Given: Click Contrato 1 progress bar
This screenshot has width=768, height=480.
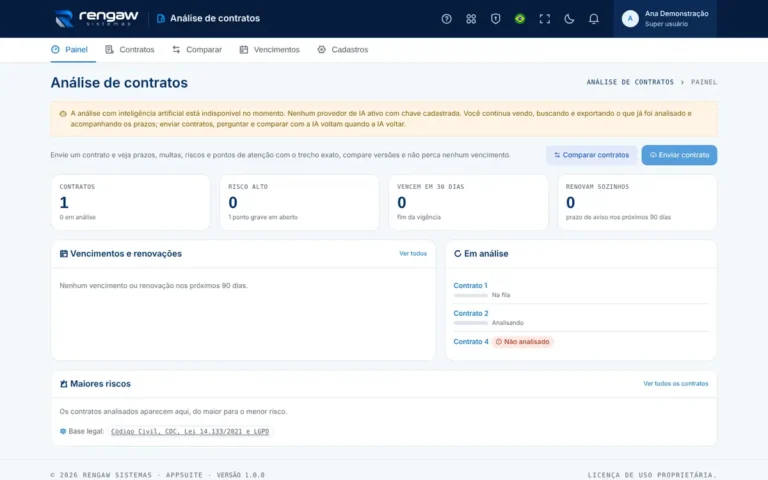Looking at the screenshot, I should tap(471, 295).
